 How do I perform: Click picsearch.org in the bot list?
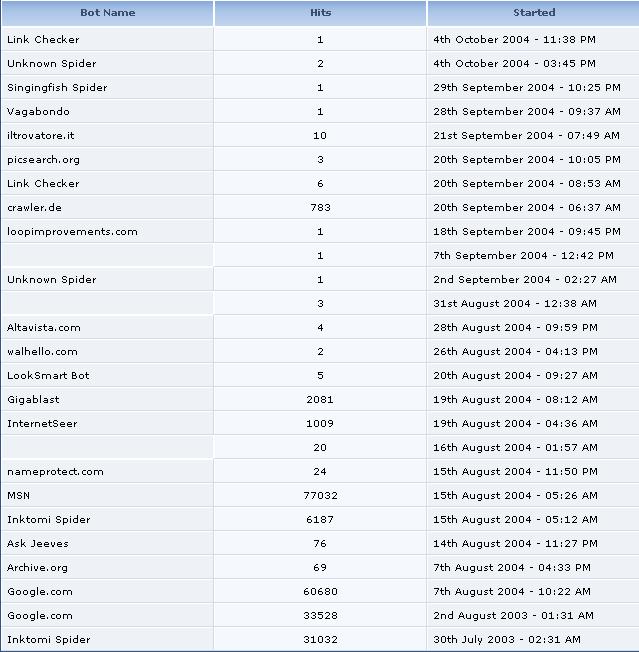click(43, 160)
